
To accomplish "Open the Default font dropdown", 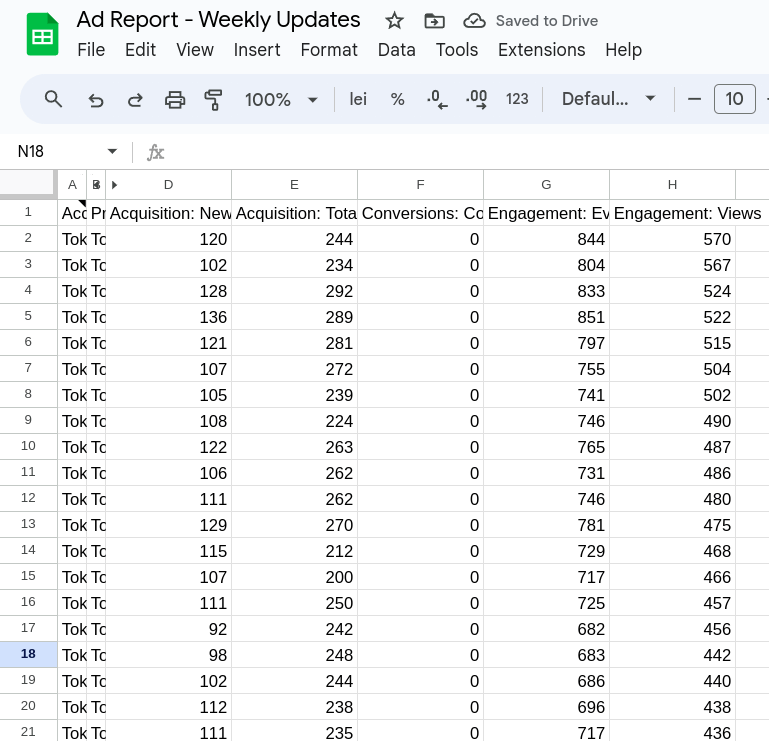I will (608, 100).
